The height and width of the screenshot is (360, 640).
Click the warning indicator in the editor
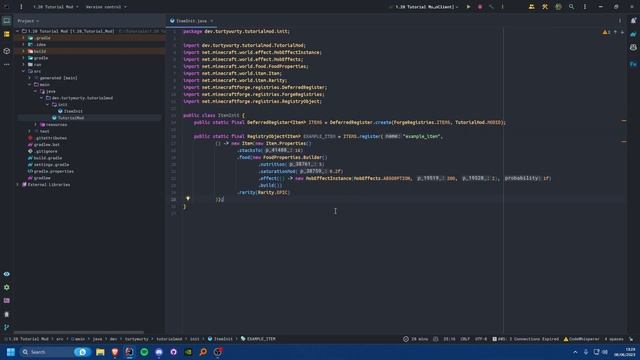click(606, 32)
